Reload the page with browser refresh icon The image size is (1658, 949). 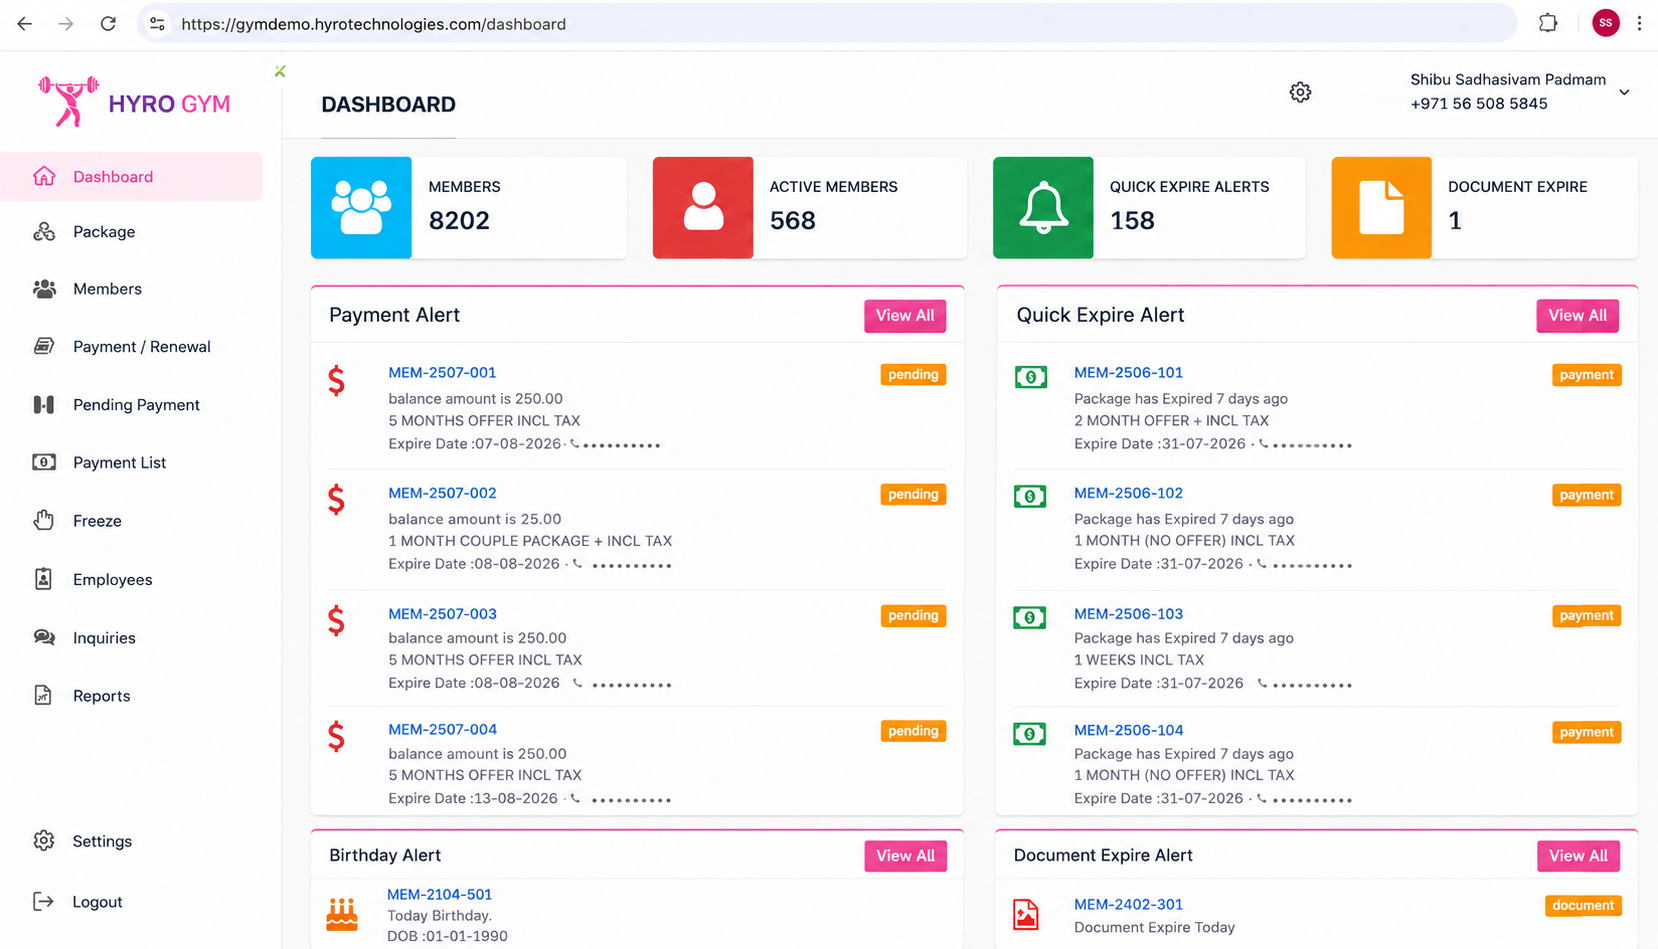(x=108, y=23)
